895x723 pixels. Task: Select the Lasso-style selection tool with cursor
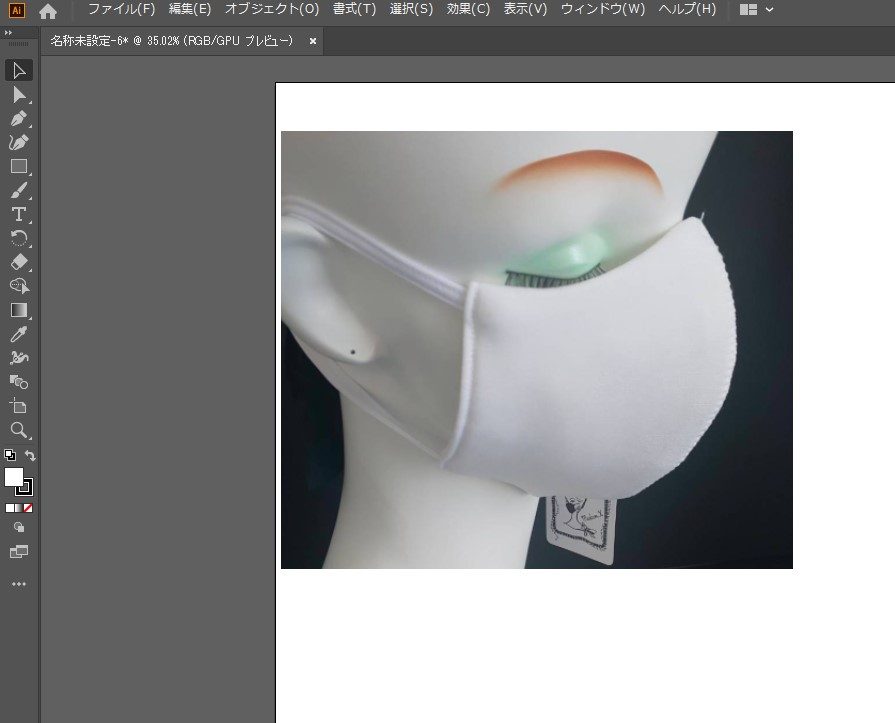(x=19, y=286)
